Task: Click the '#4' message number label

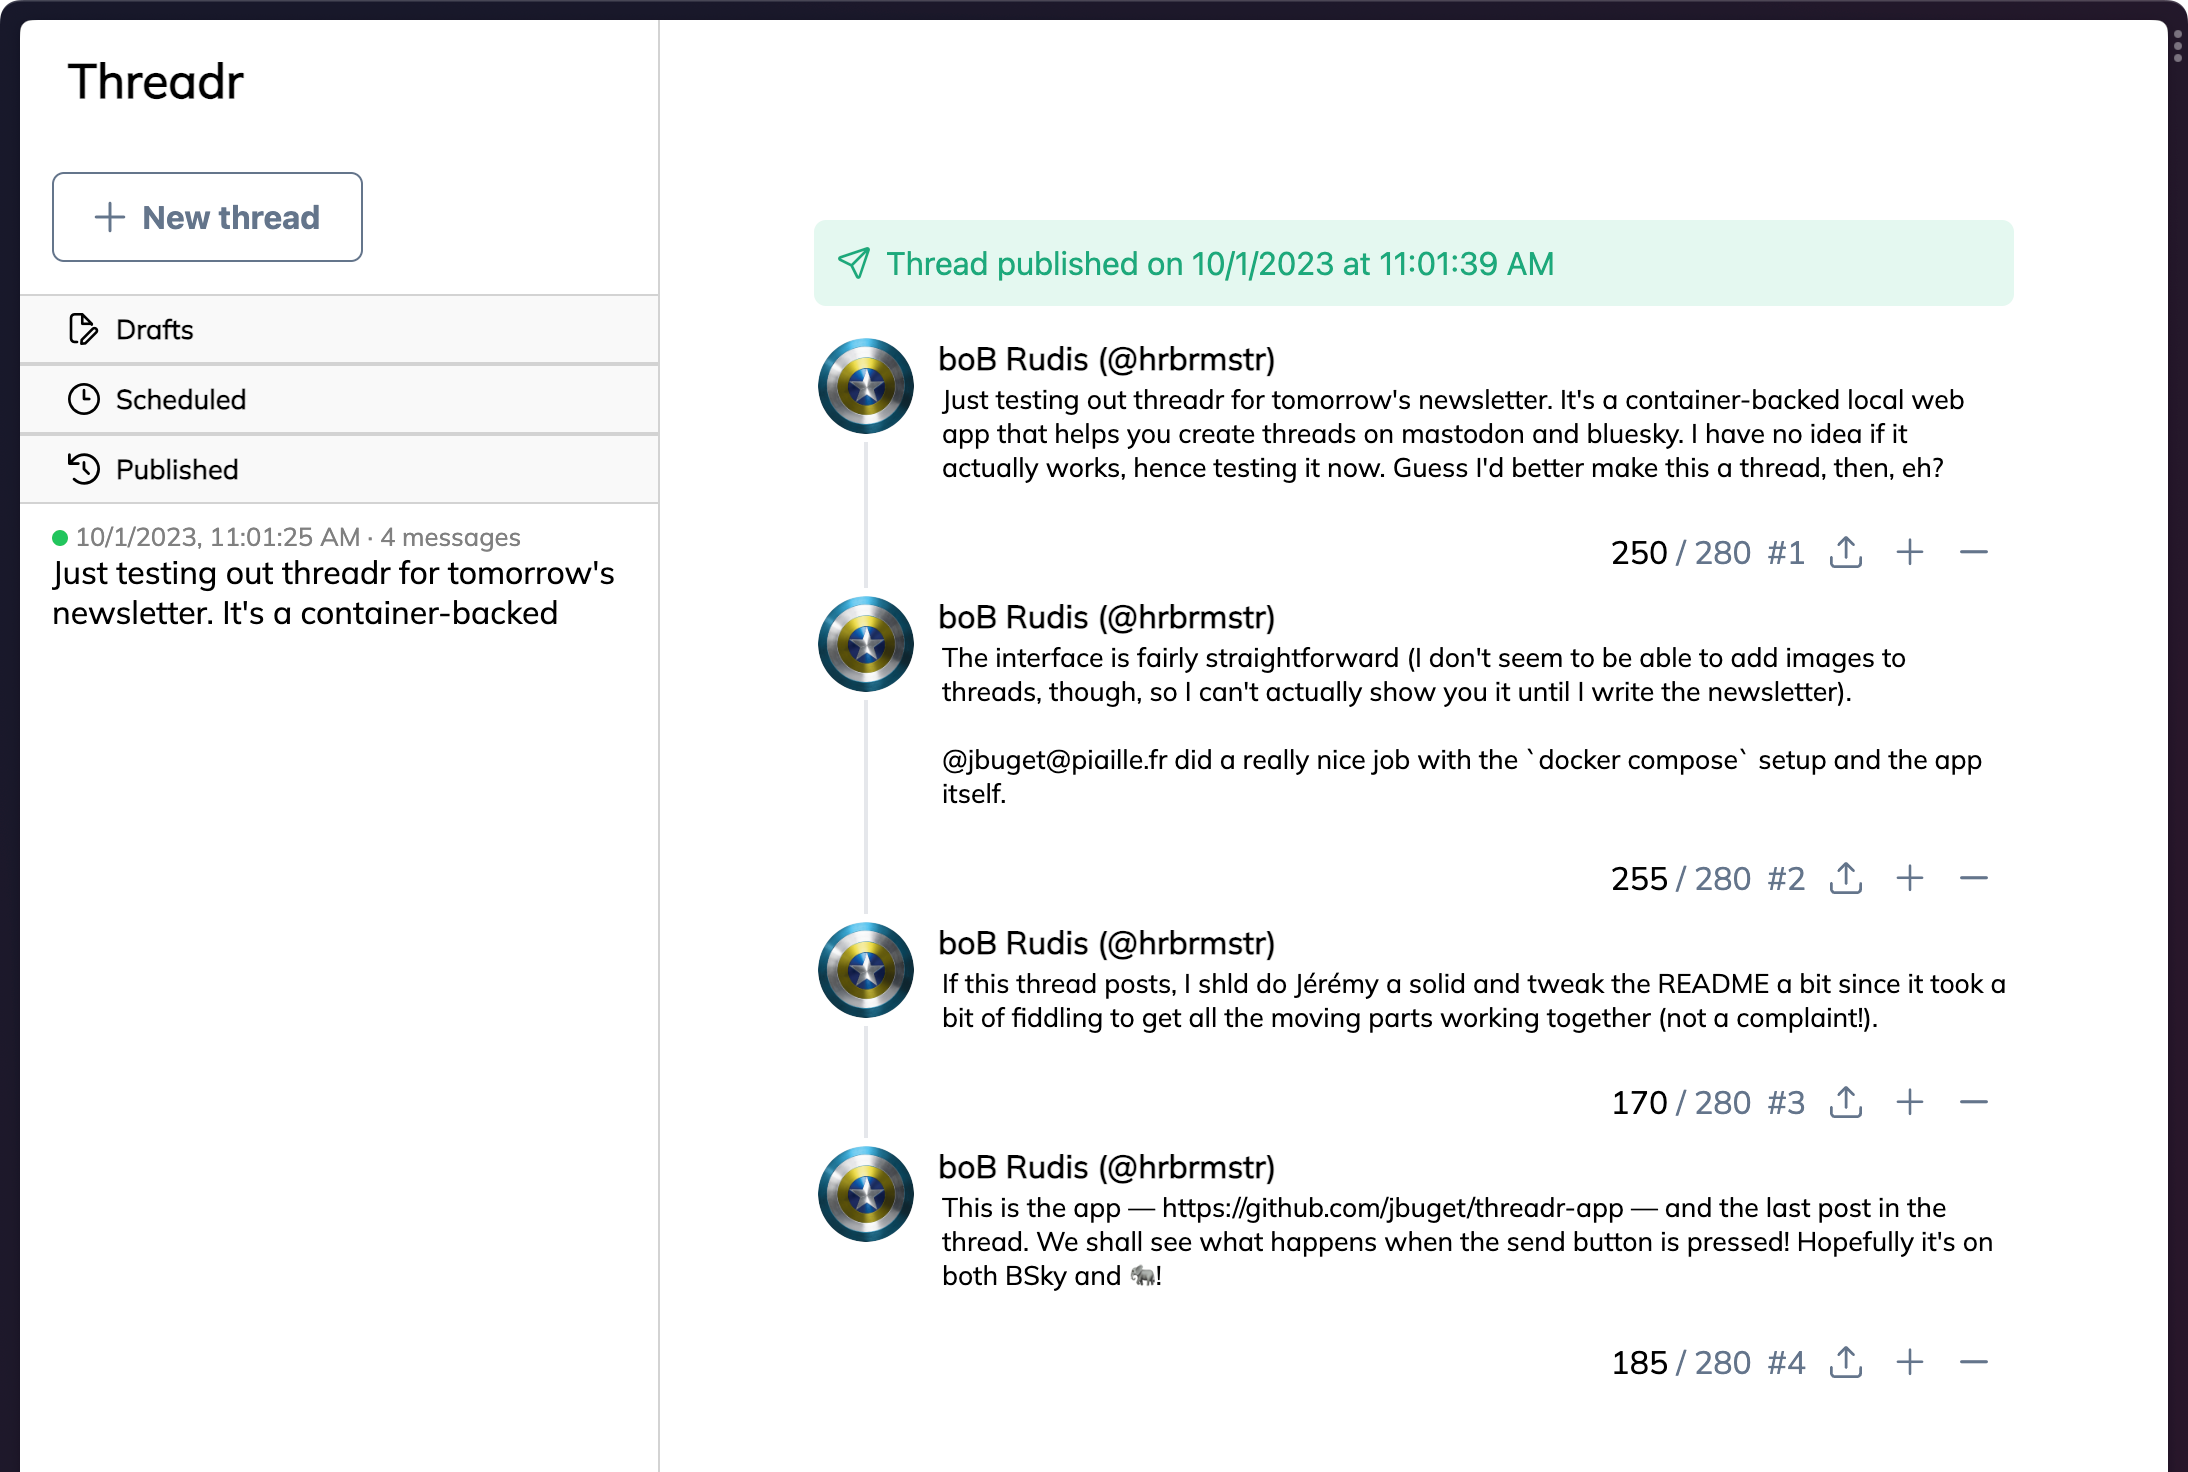Action: click(1786, 1363)
